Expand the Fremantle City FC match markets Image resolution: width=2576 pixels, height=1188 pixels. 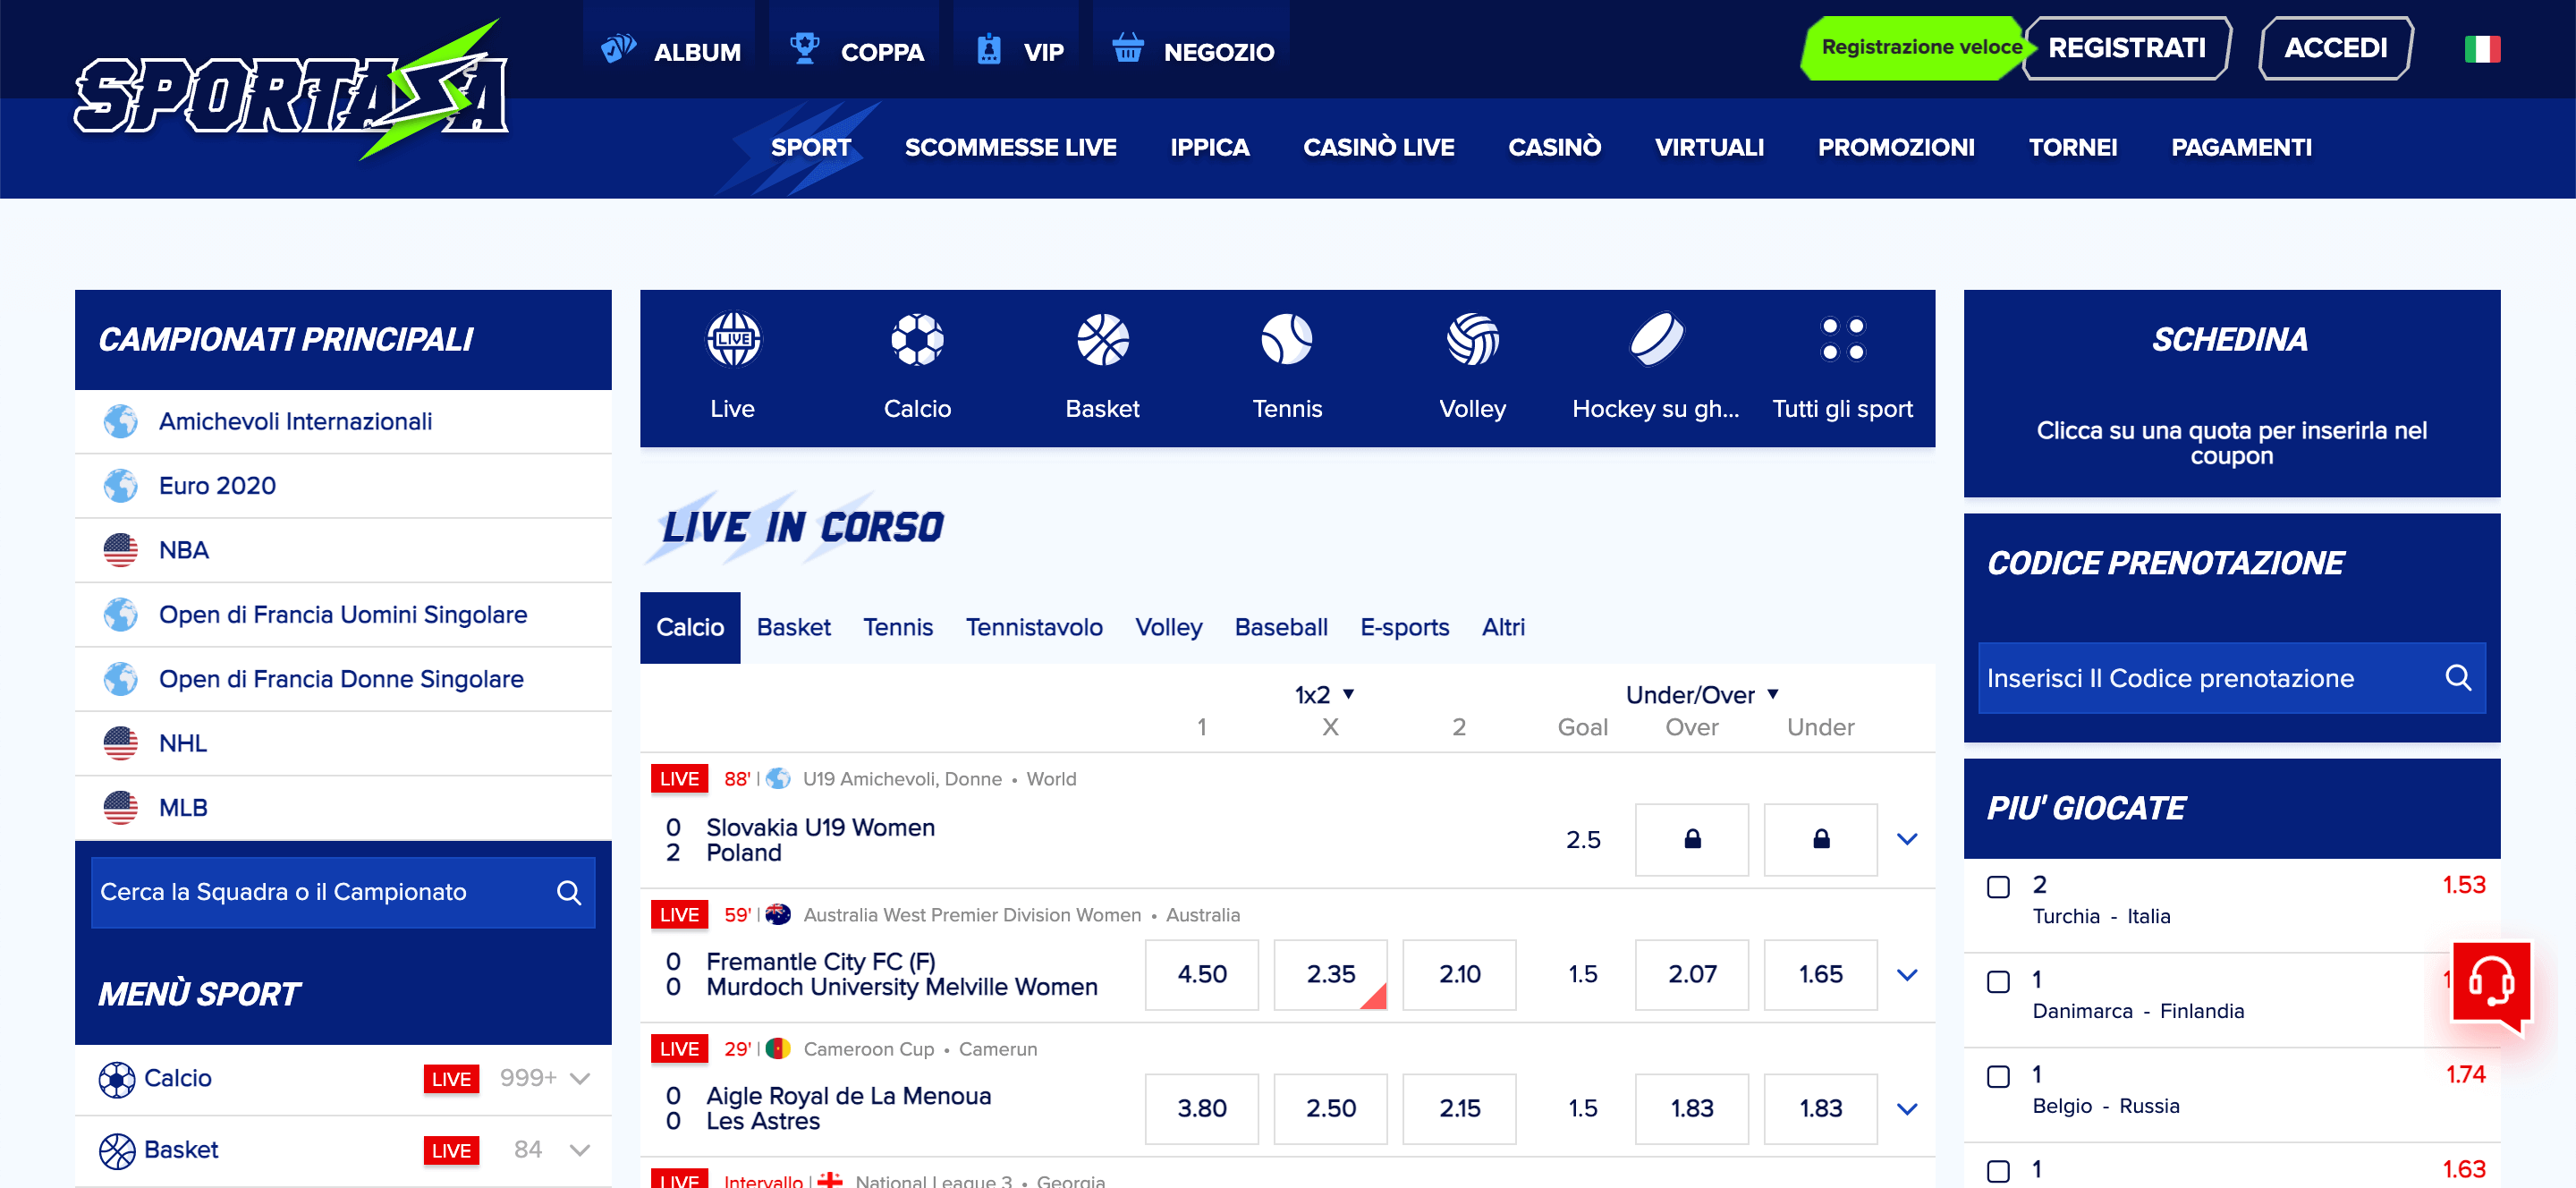click(x=1907, y=975)
